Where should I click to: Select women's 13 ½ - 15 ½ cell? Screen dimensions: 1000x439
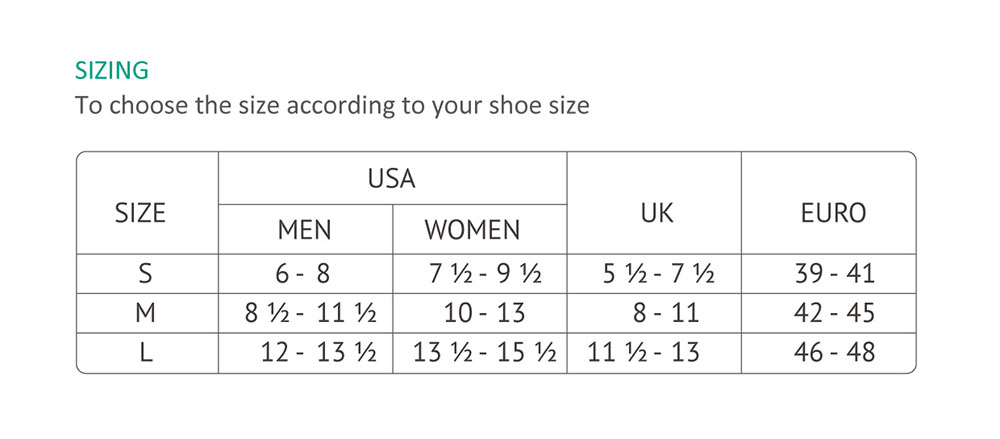(x=485, y=352)
